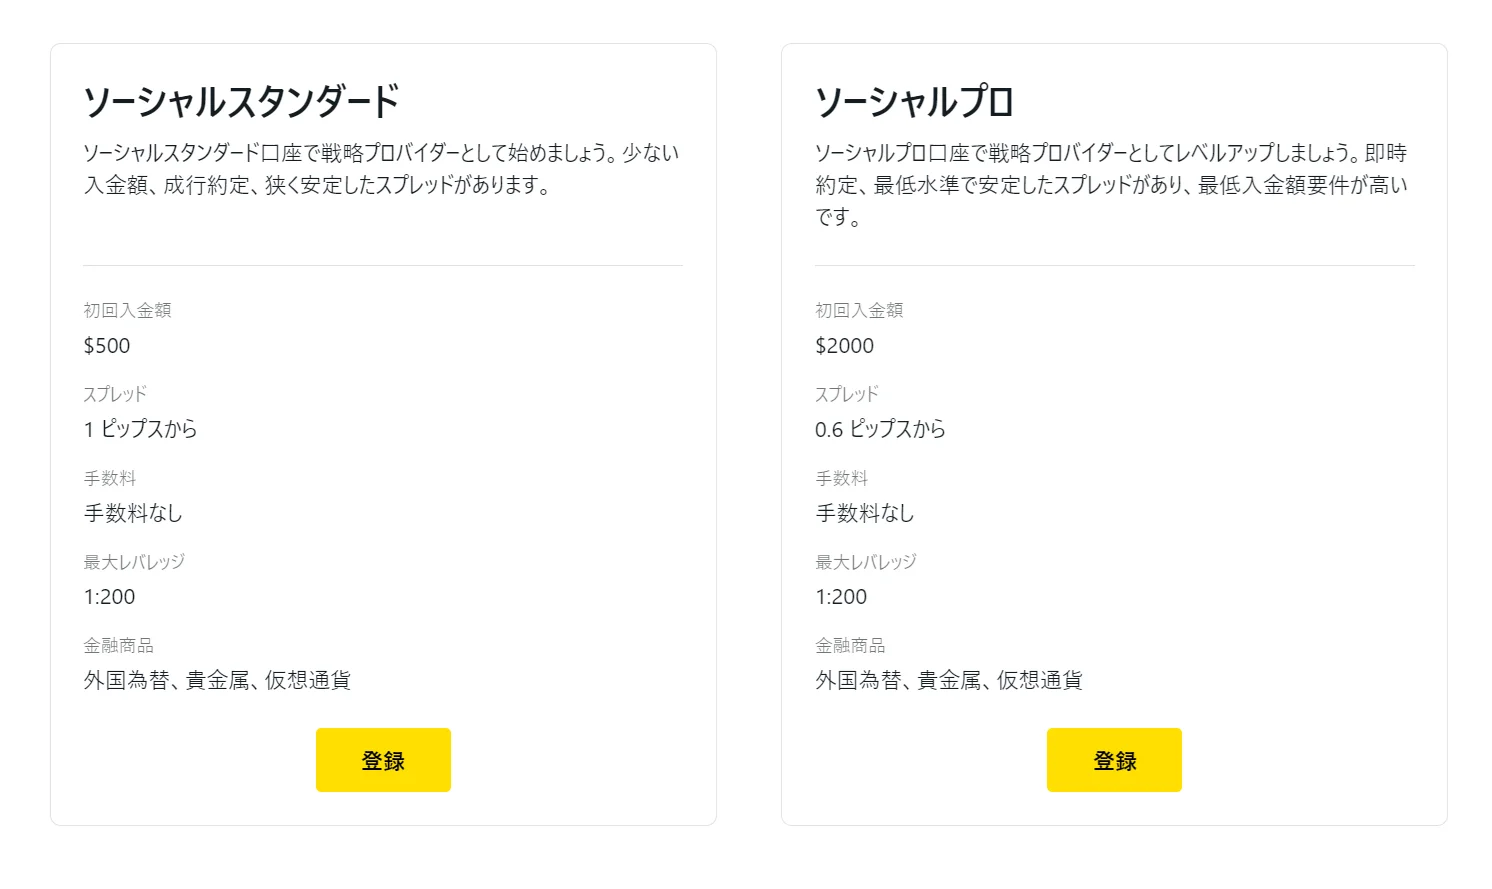Select the ソーシャルスタンダード card title

[x=238, y=99]
